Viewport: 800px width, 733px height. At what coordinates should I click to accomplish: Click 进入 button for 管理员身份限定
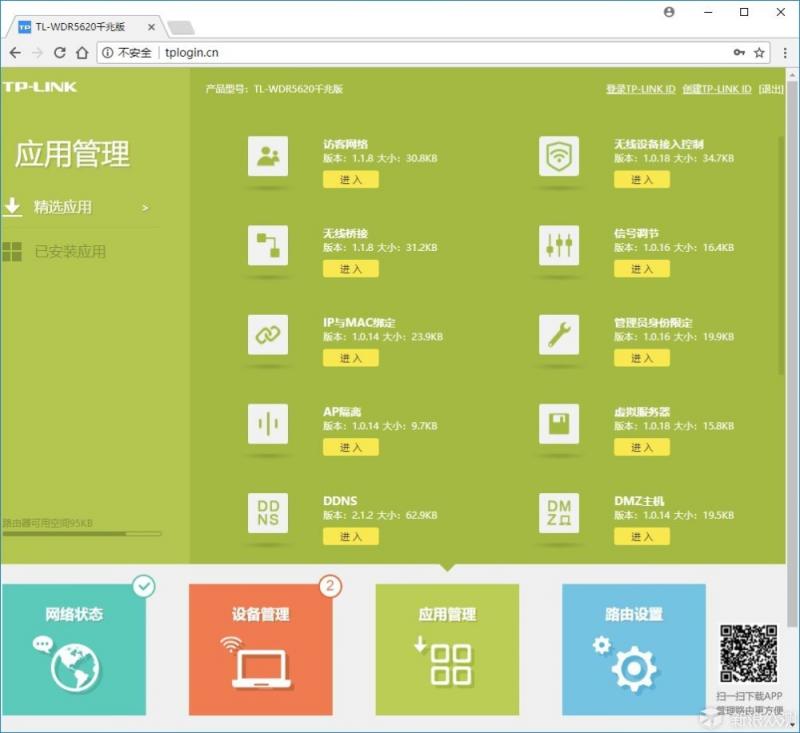pyautogui.click(x=642, y=358)
